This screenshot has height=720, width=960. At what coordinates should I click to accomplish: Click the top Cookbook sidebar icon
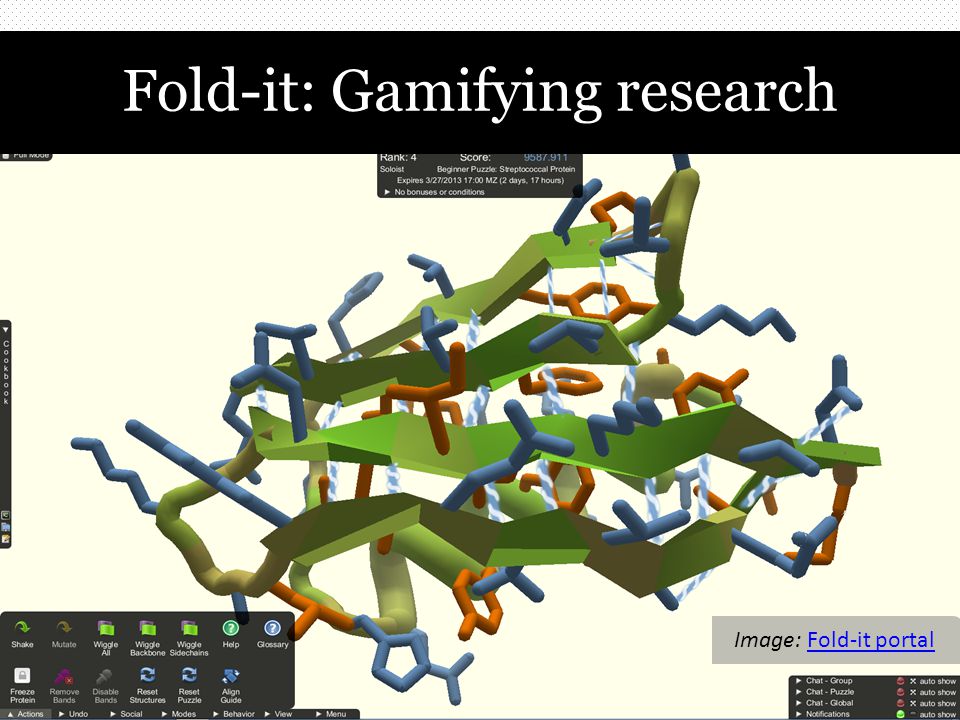point(6,516)
